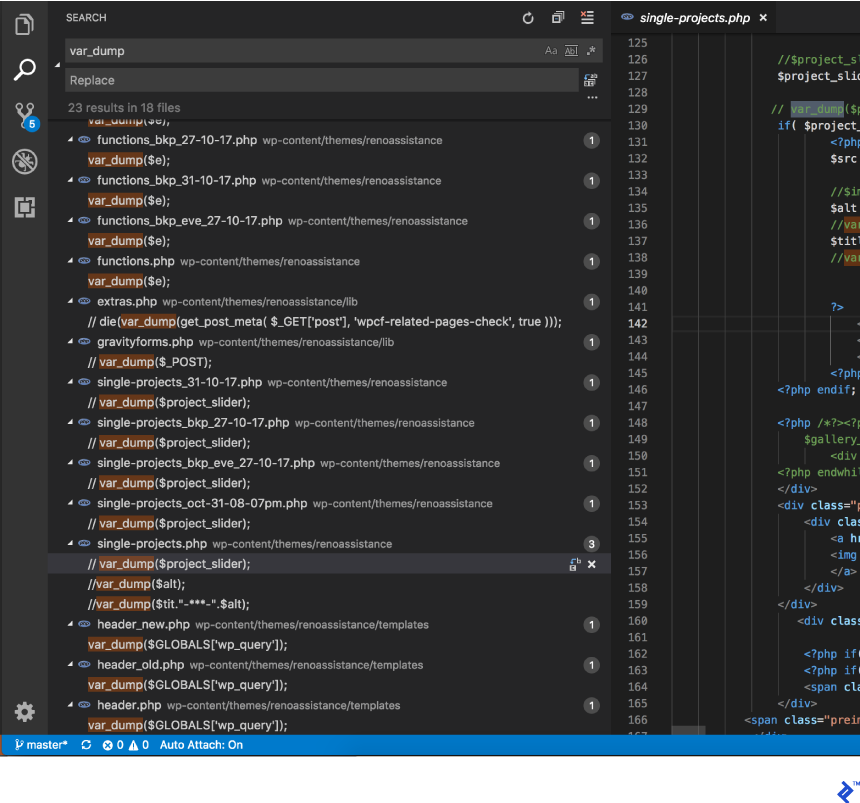The image size is (860, 803).
Task: Open the Explorer view in the Activity Bar
Action: click(x=24, y=24)
